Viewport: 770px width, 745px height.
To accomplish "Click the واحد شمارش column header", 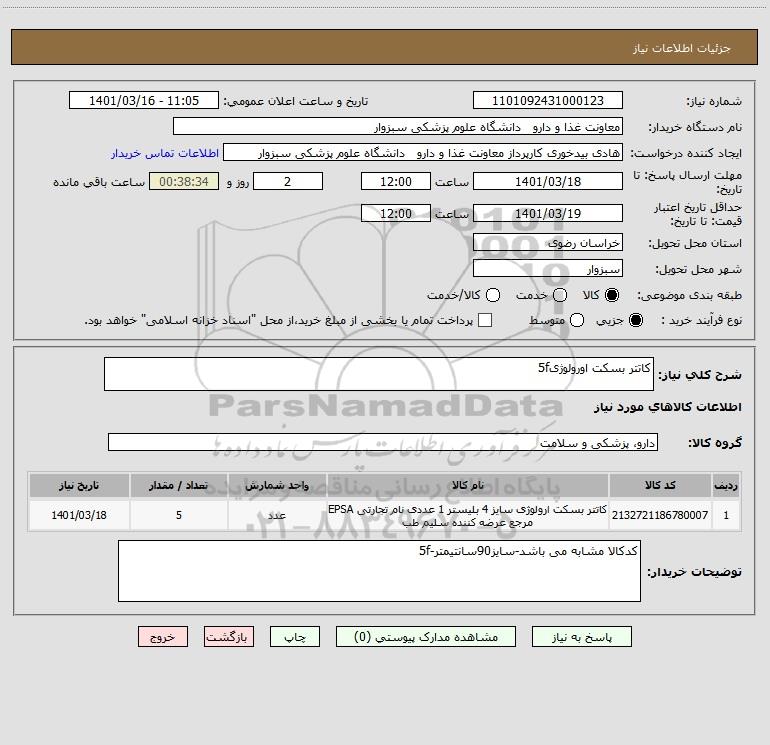I will pos(277,486).
